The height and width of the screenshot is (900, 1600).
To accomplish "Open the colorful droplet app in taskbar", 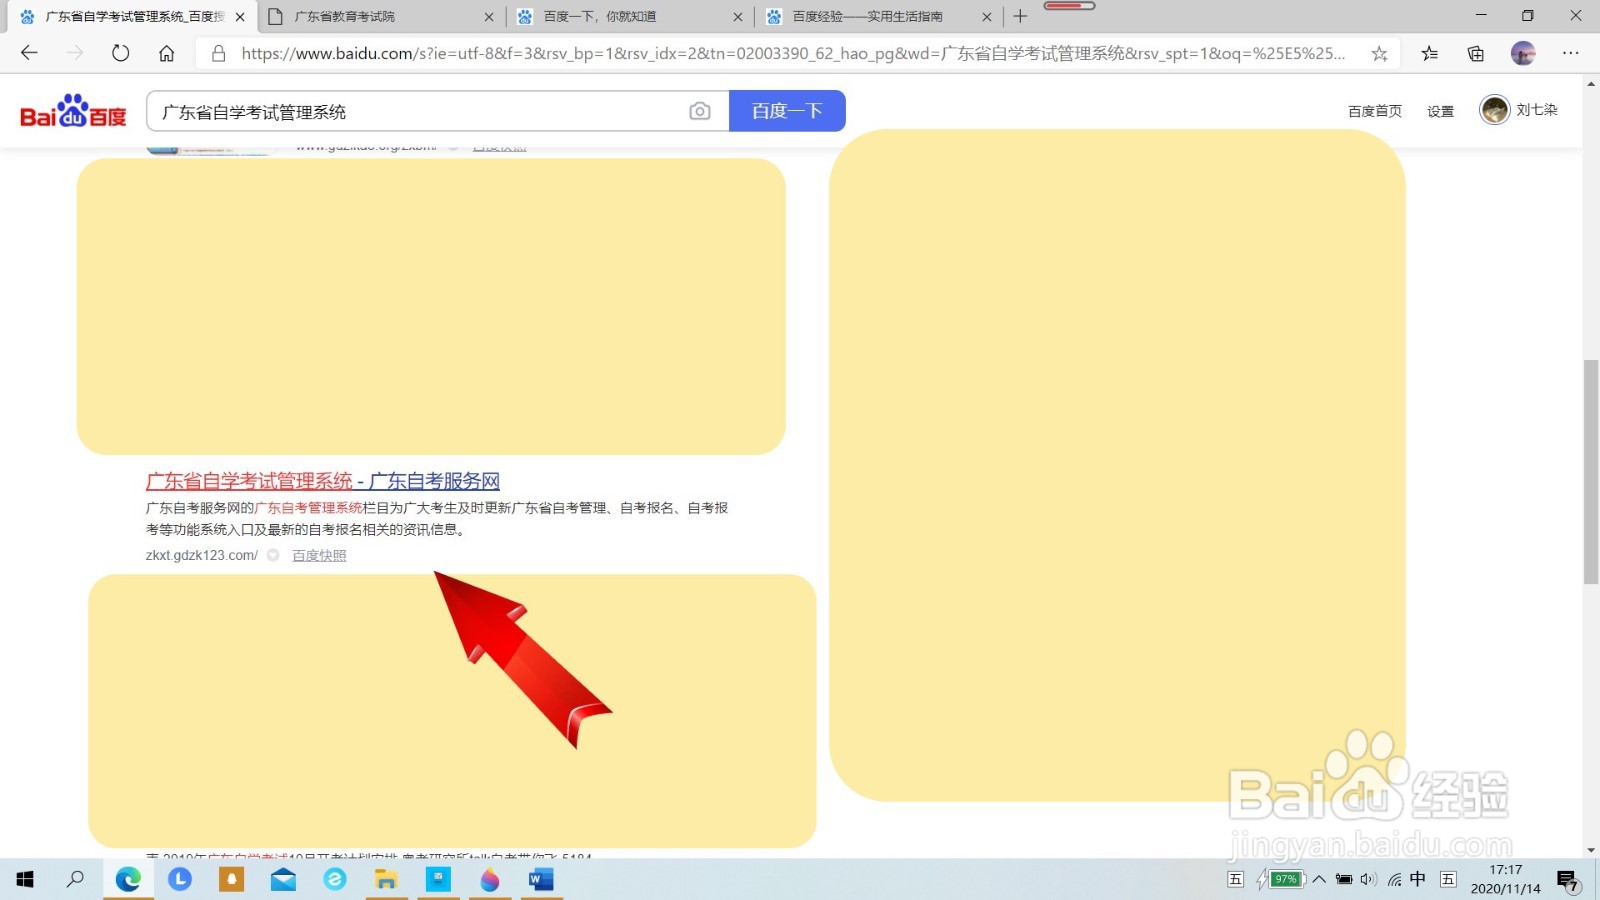I will click(x=490, y=879).
